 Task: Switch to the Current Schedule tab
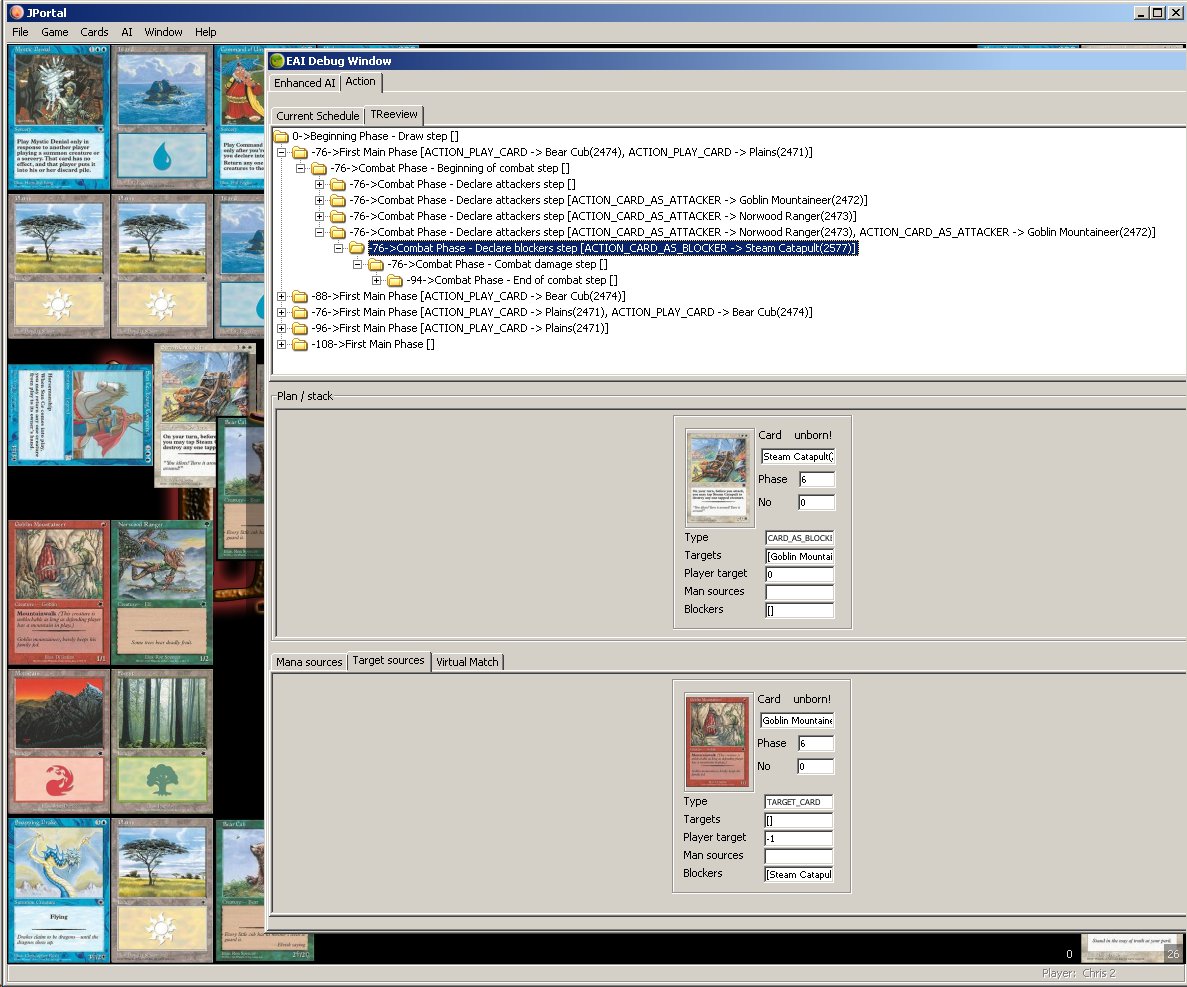[317, 116]
